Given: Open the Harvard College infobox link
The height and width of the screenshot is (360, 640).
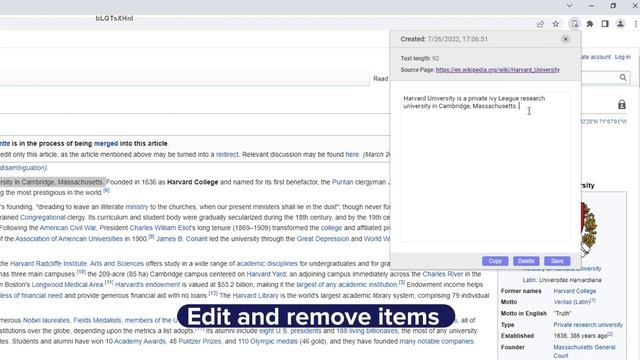Looking at the screenshot, I should point(575,291).
